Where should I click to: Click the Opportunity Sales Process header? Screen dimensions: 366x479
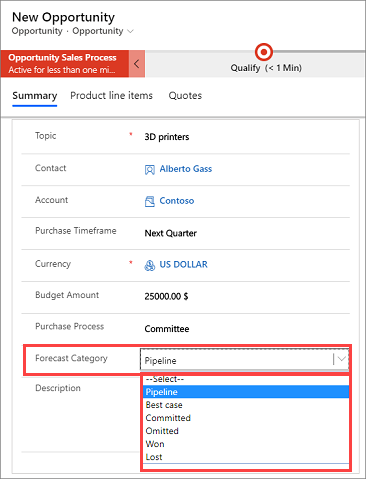[x=65, y=64]
